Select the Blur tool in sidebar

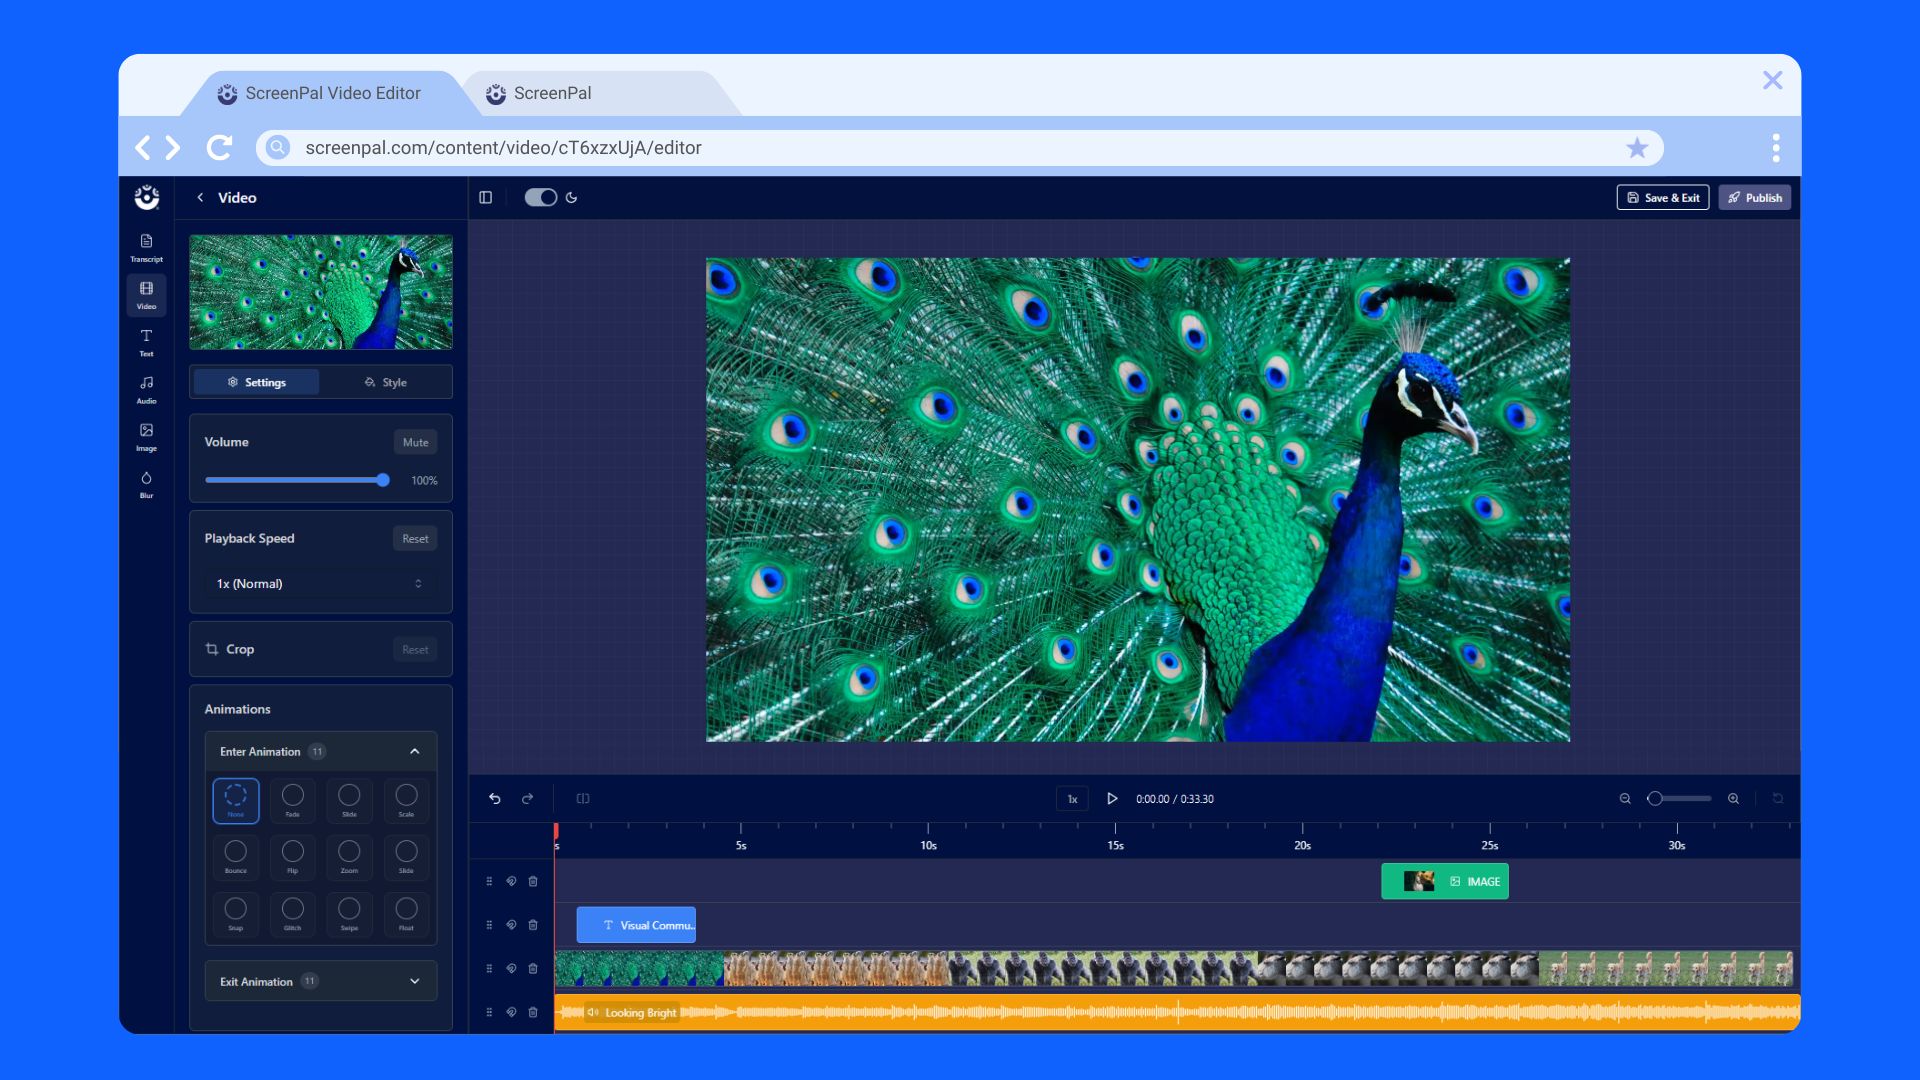(x=146, y=481)
